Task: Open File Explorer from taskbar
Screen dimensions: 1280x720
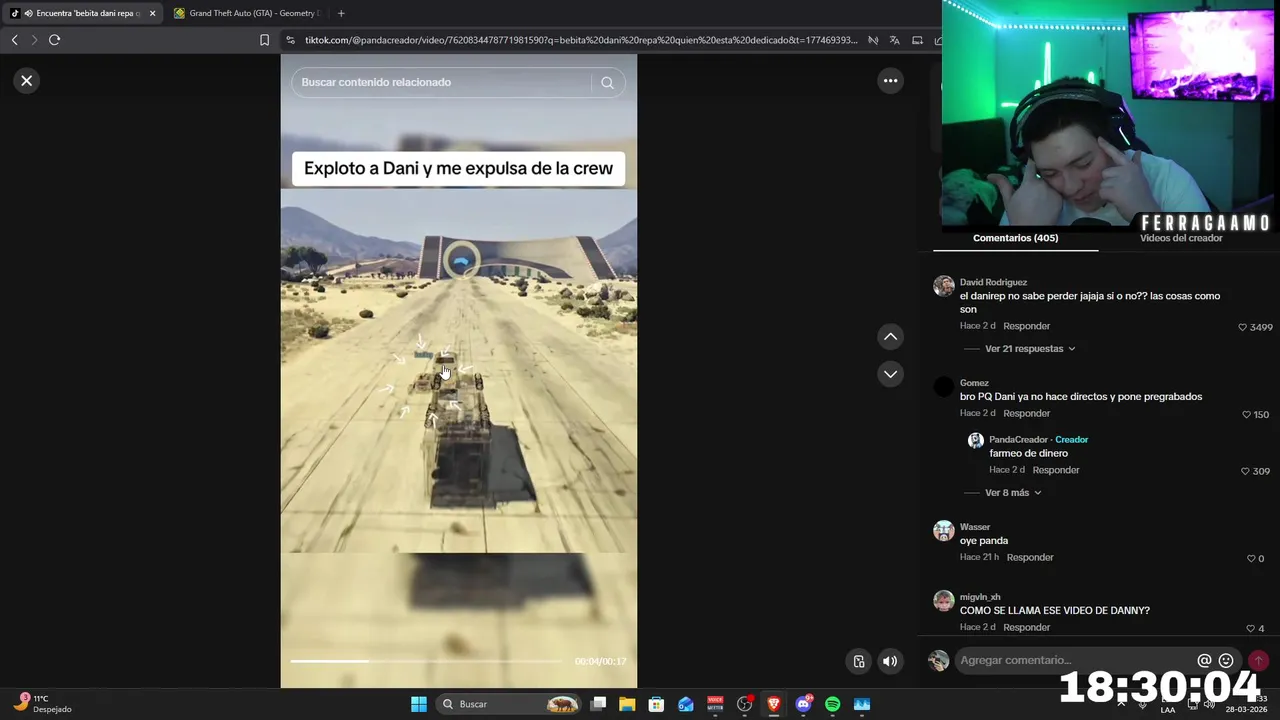Action: pos(627,704)
